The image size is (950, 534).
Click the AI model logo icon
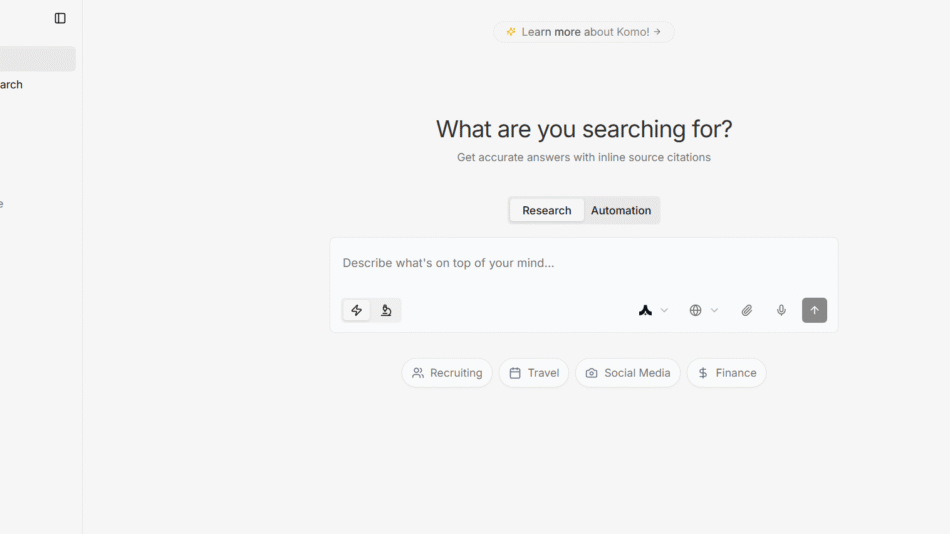click(x=645, y=310)
